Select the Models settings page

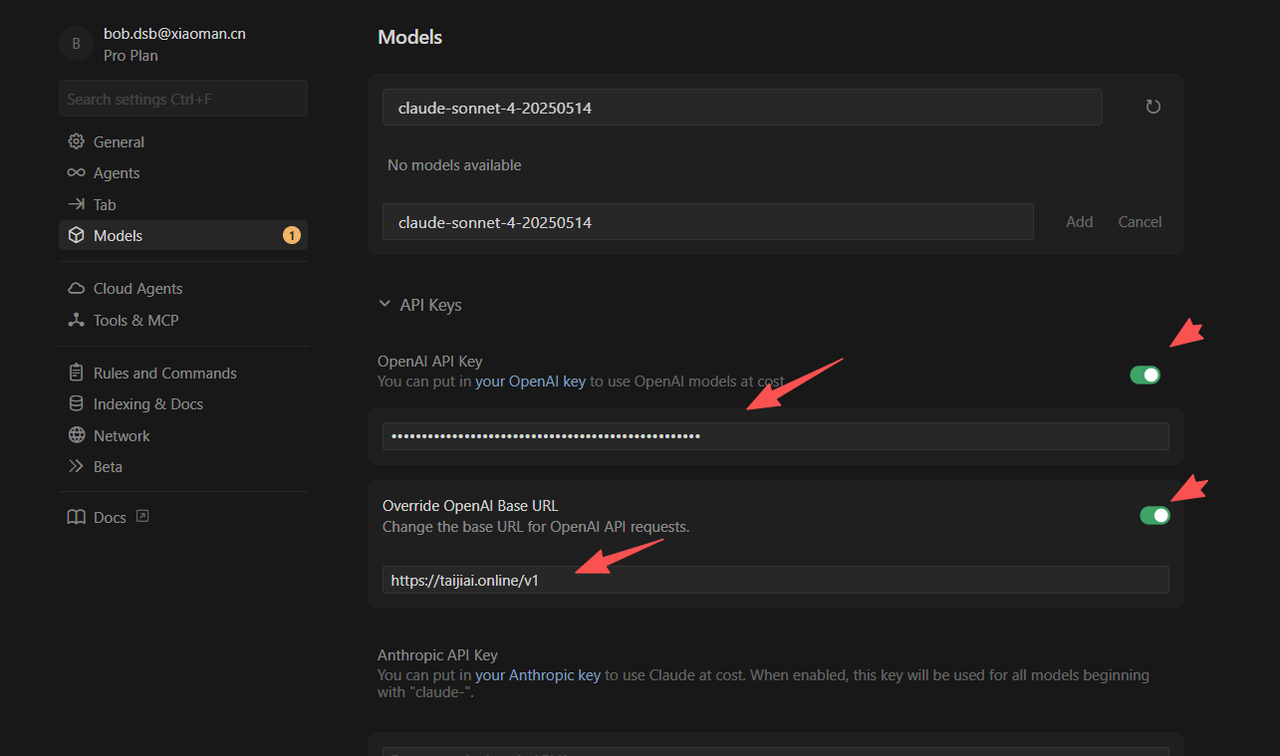pos(183,235)
